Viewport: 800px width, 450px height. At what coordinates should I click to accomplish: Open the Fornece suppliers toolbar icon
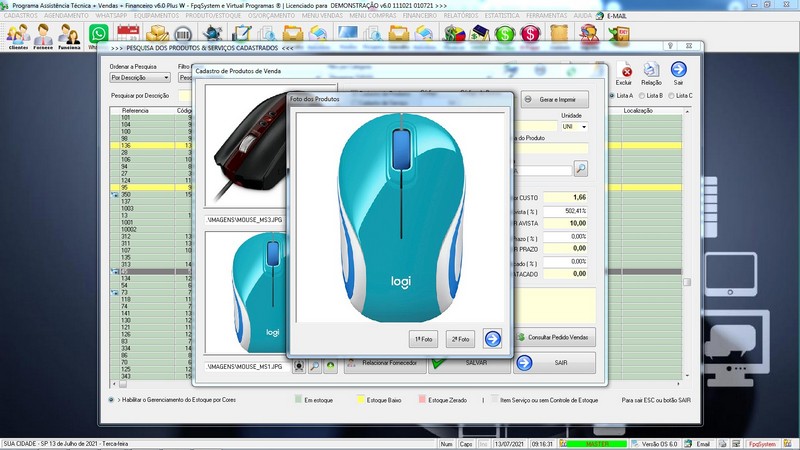click(x=43, y=36)
